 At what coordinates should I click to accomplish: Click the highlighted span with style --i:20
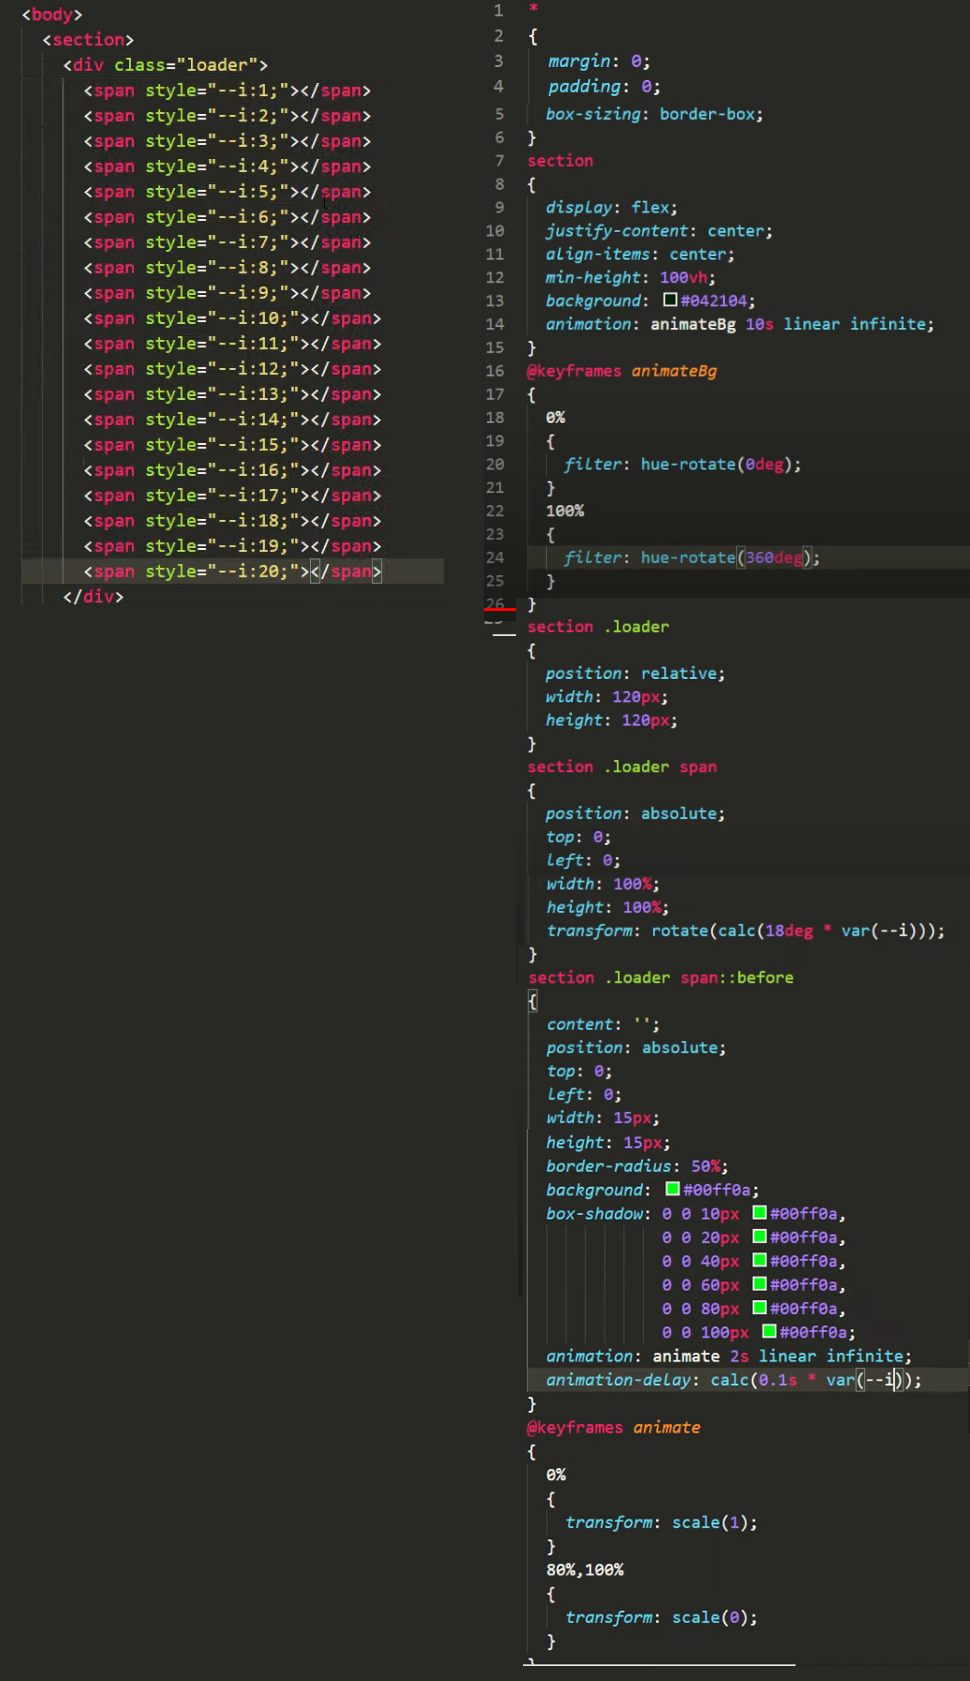[x=232, y=572]
